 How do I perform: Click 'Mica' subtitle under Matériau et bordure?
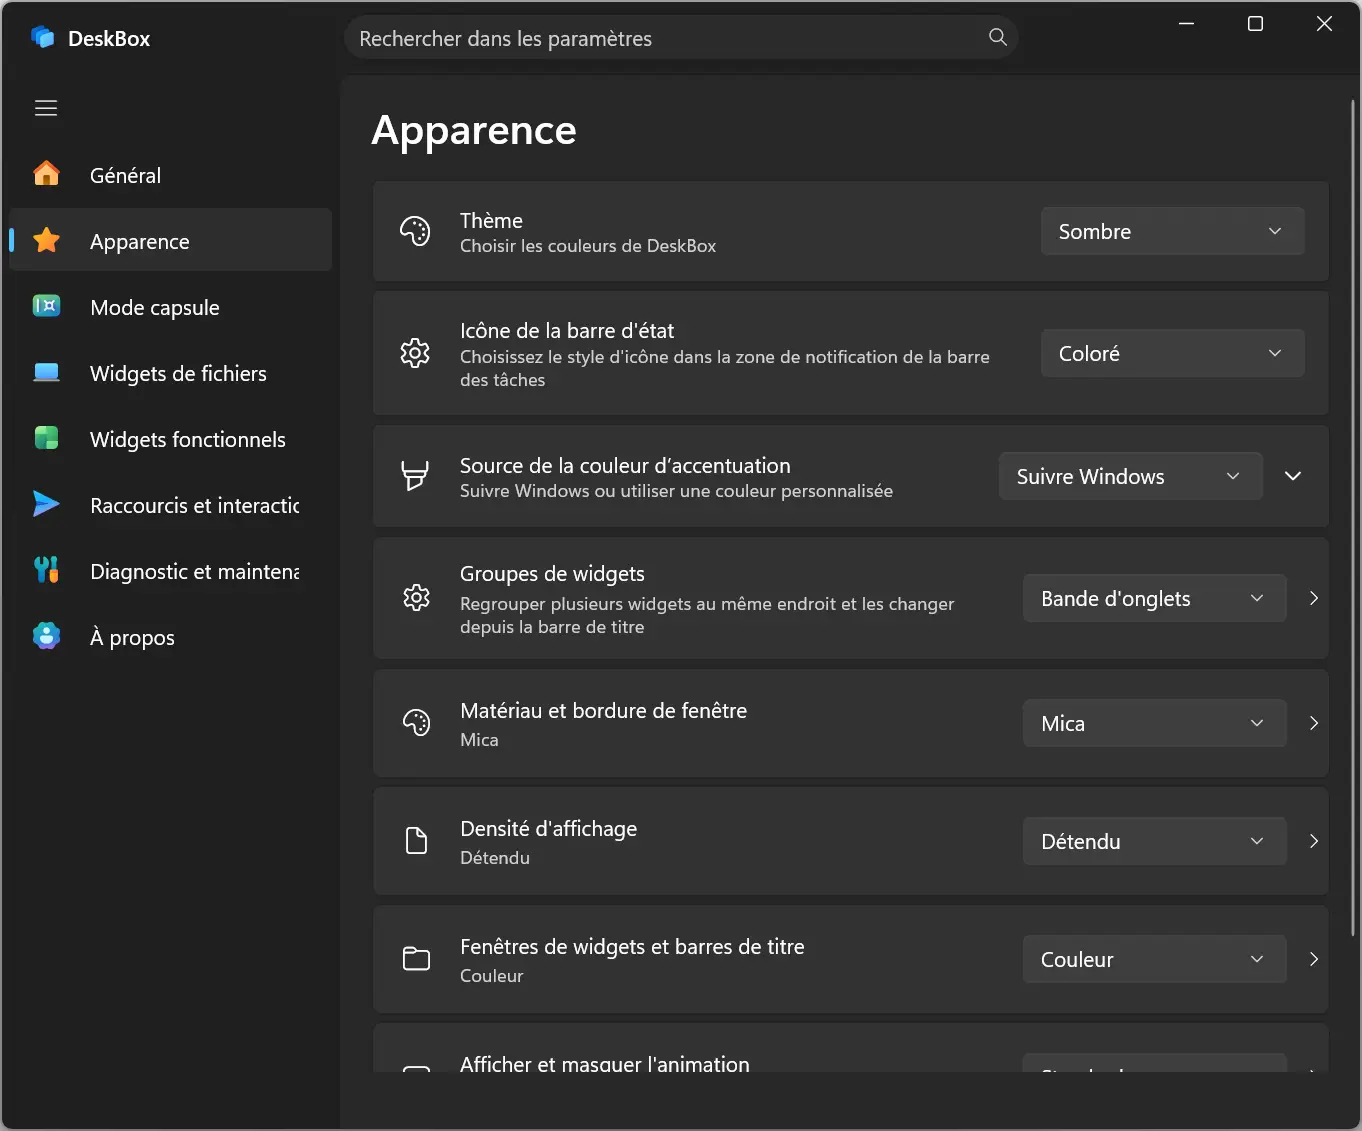(479, 740)
